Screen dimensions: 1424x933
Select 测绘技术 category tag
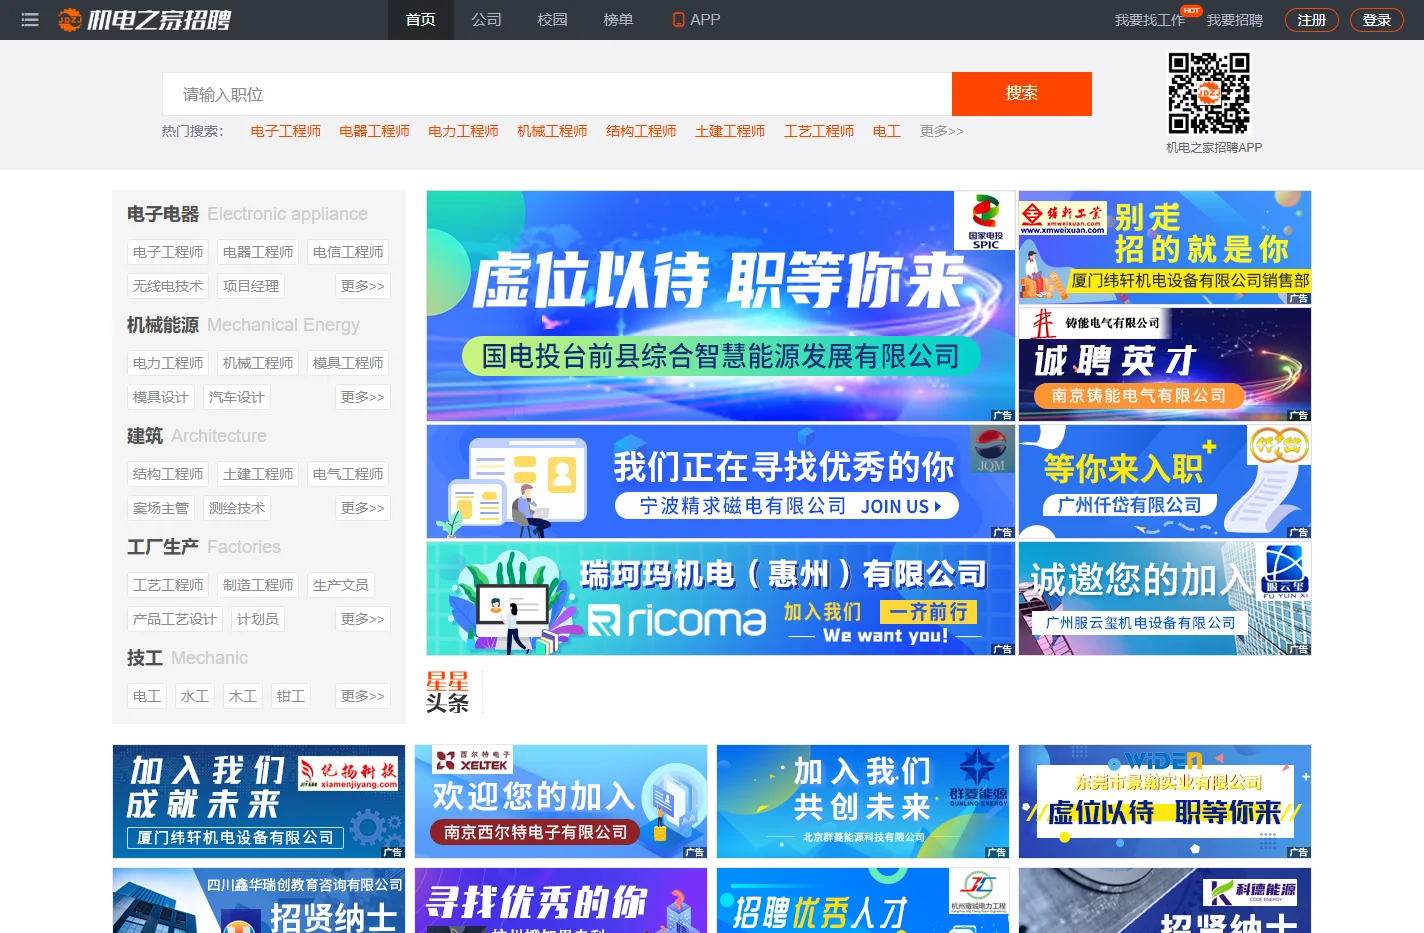[x=237, y=508]
